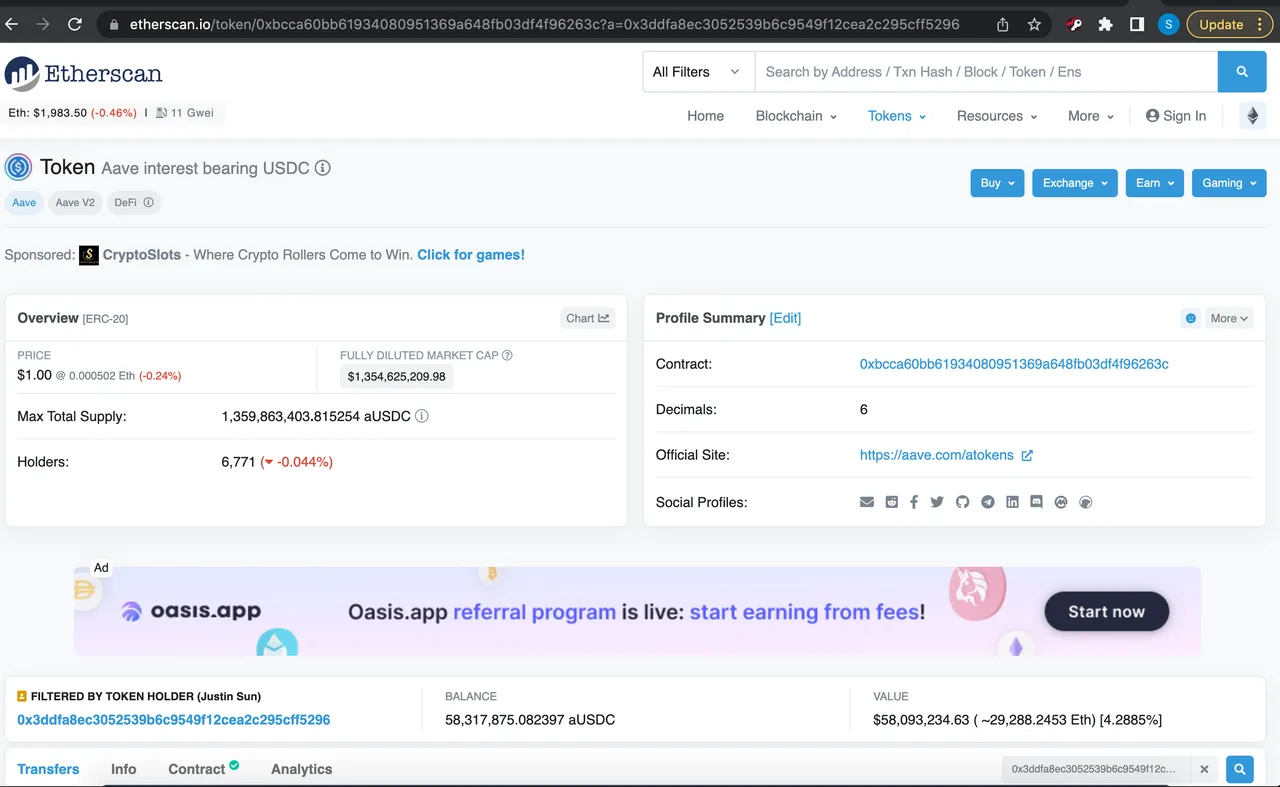Click the browser back arrow
The image size is (1280, 787).
tap(12, 24)
